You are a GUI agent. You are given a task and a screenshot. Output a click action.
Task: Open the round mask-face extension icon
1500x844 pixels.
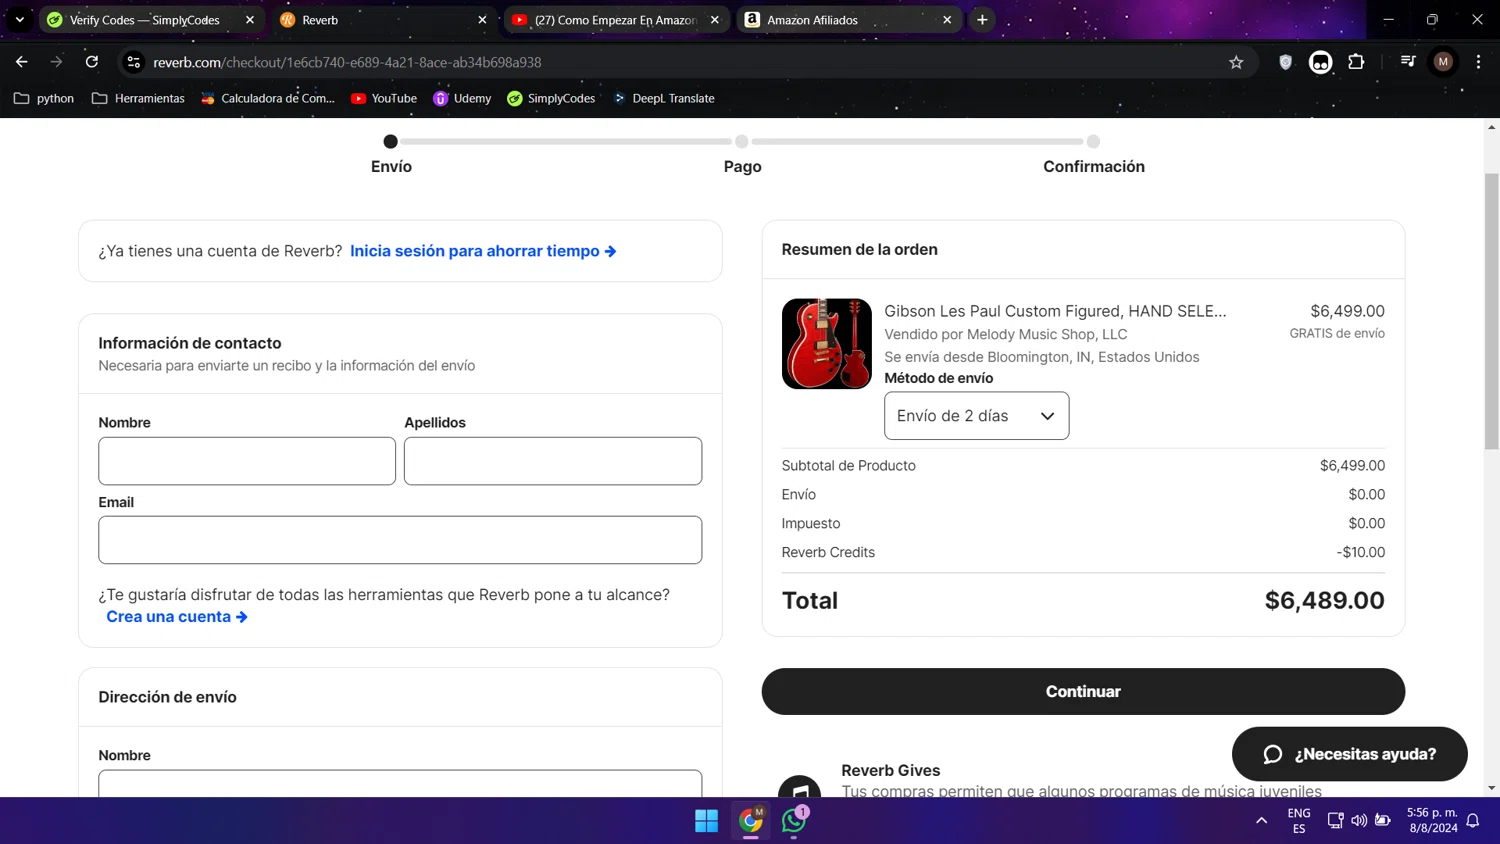click(x=1320, y=62)
